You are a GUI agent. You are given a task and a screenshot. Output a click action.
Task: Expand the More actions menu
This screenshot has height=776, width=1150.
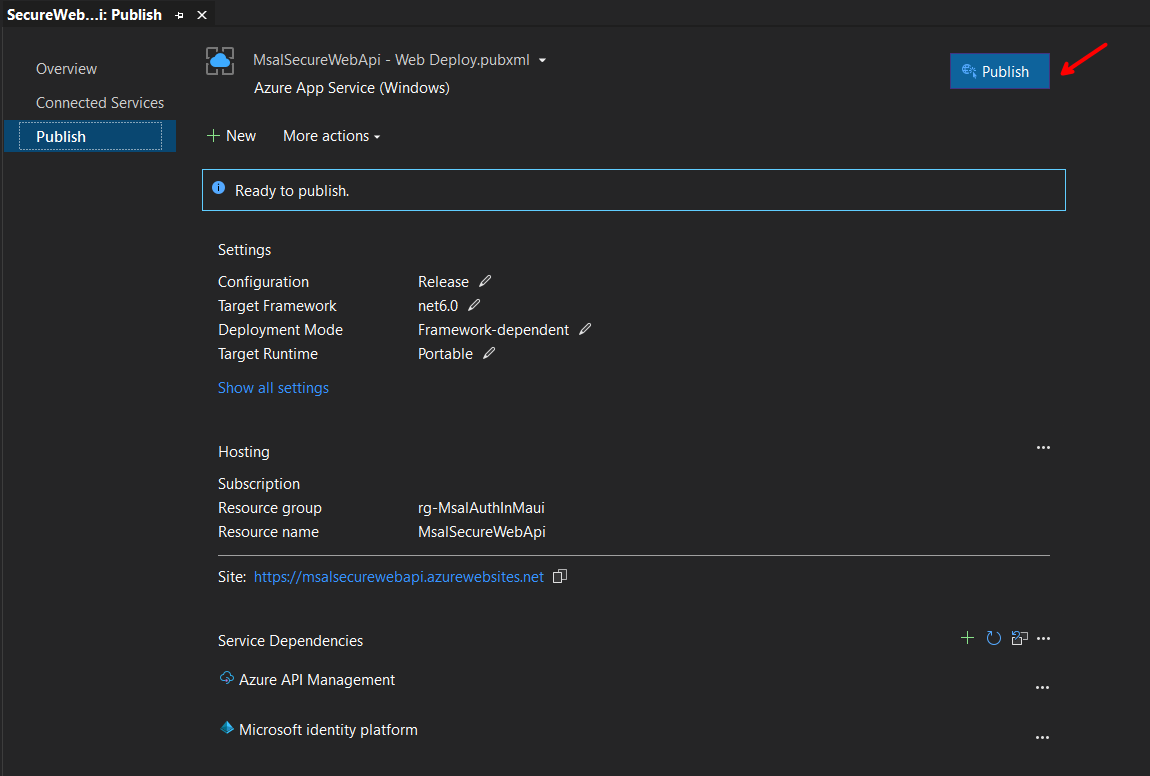pyautogui.click(x=332, y=136)
